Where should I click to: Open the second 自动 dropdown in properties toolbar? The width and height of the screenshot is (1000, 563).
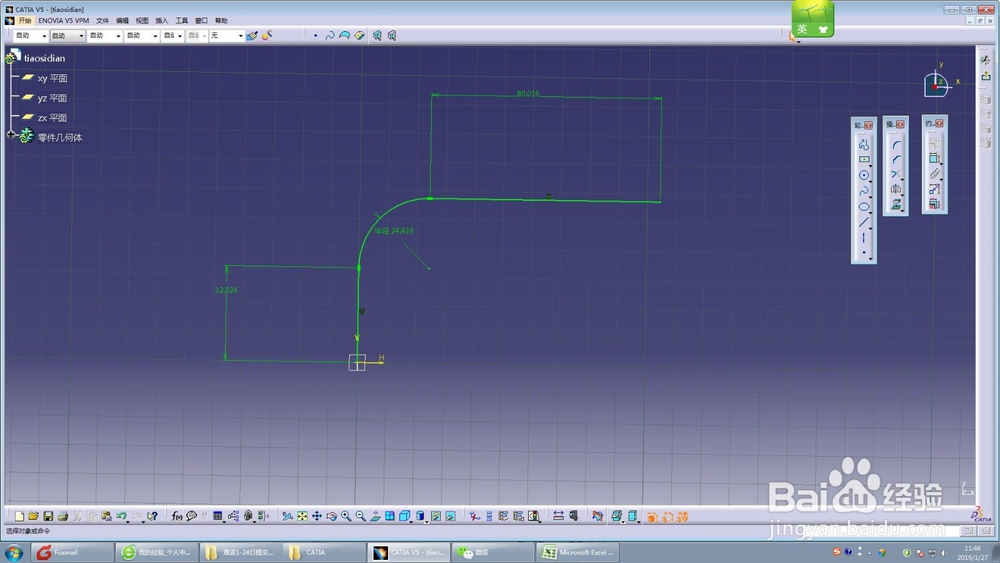(x=68, y=36)
